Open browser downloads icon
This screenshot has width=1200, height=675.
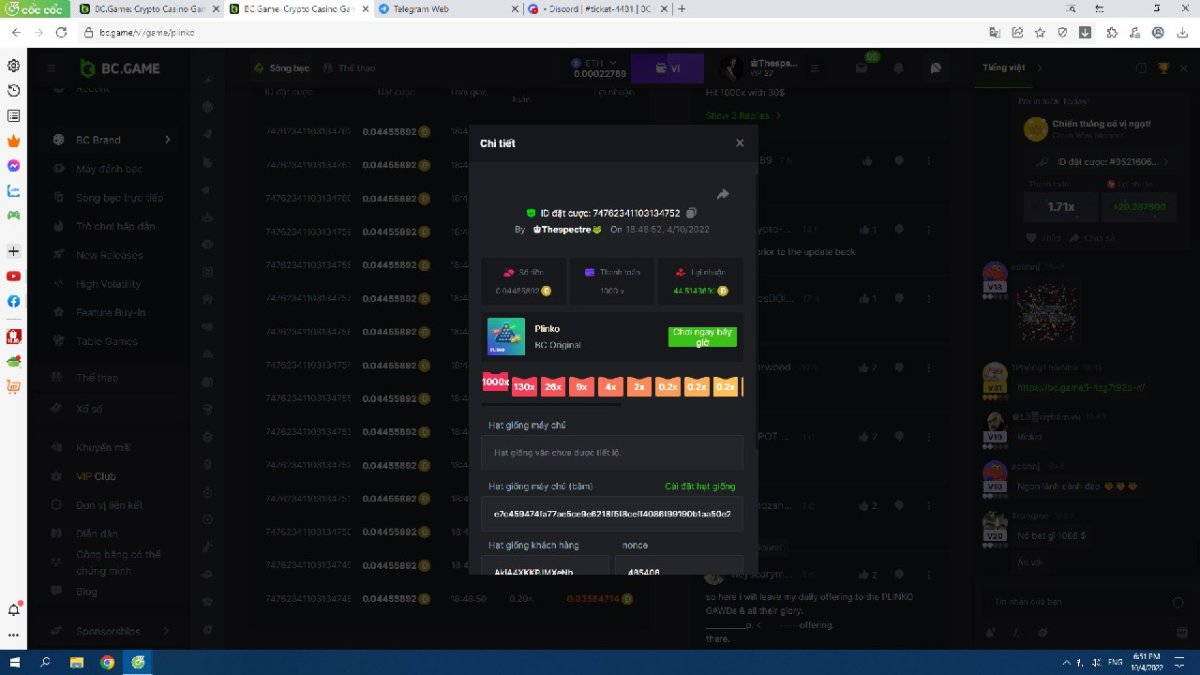pos(1085,32)
